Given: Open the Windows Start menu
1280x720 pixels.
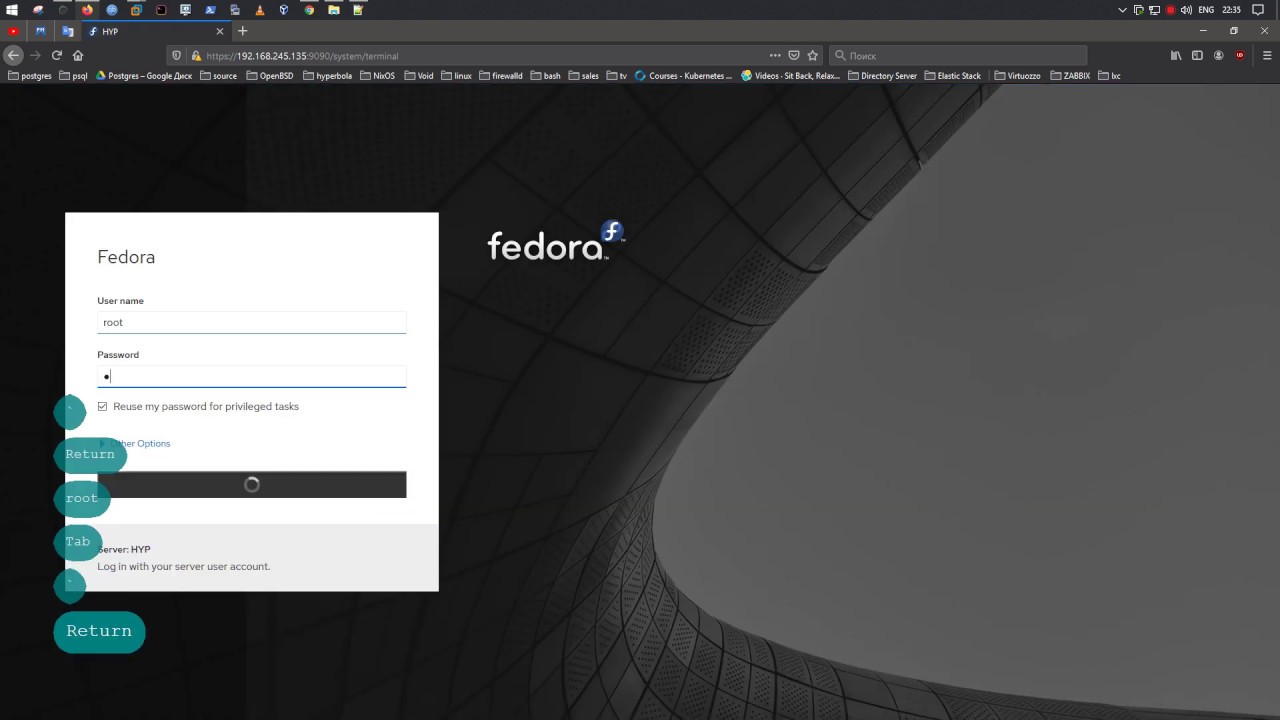Looking at the screenshot, I should [12, 10].
